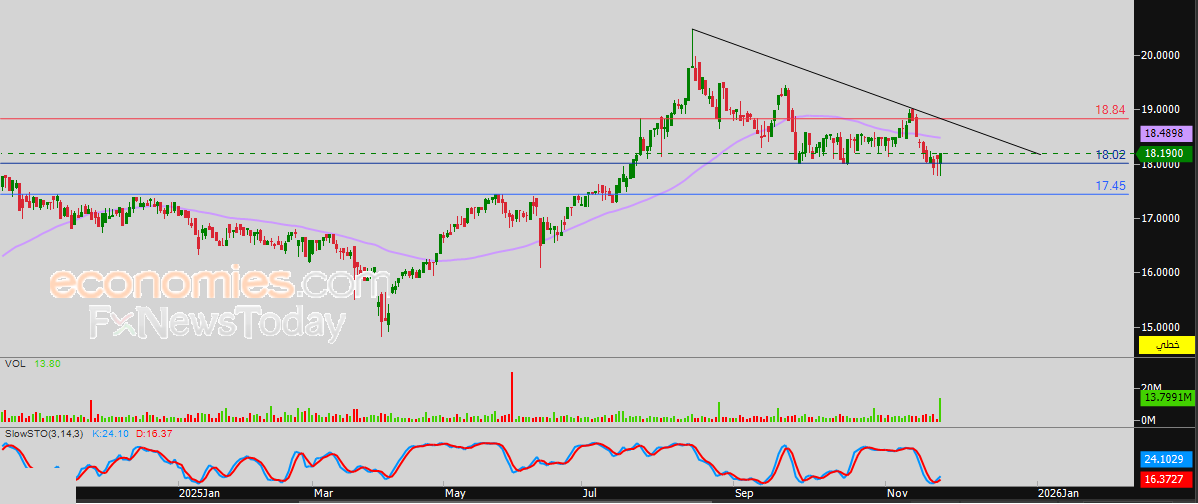The height and width of the screenshot is (504, 1198).
Task: Click the 17.0000 price axis label
Action: point(1160,218)
